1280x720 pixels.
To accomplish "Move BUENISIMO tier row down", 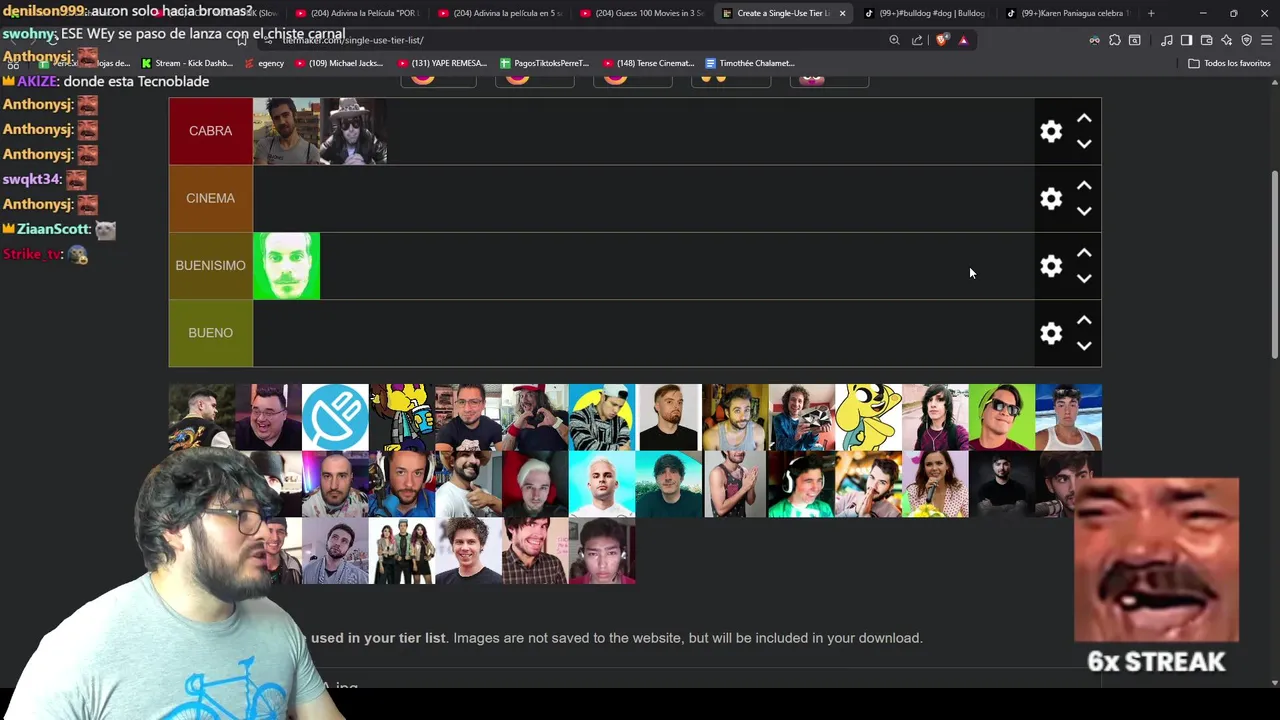I will pyautogui.click(x=1084, y=279).
